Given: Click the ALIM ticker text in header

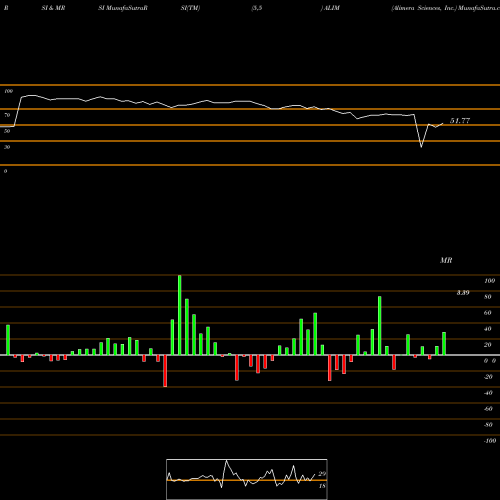Looking at the screenshot, I should point(332,8).
